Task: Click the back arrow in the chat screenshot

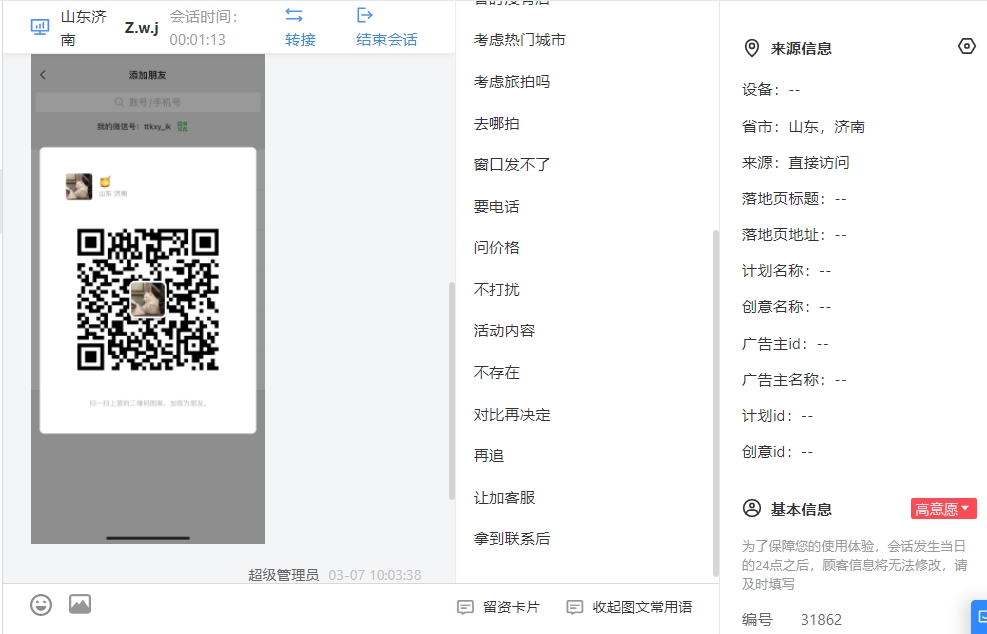Action: click(43, 75)
